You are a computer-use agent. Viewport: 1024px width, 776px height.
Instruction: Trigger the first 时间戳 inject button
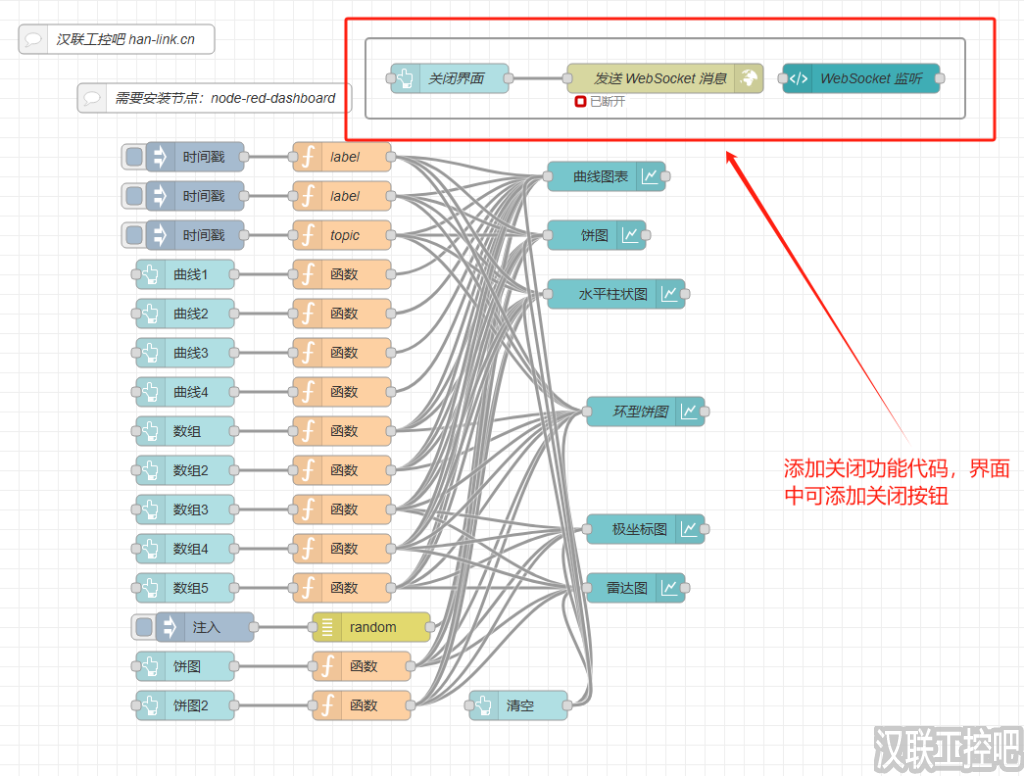tap(134, 157)
